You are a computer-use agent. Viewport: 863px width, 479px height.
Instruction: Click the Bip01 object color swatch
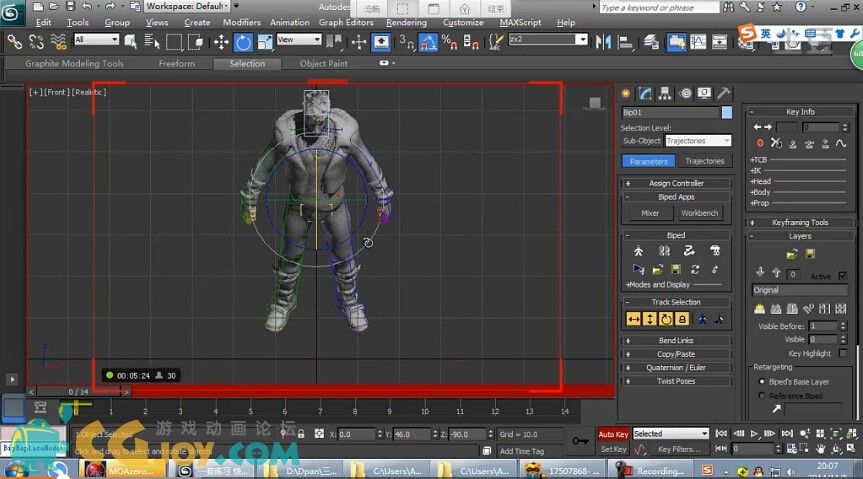[x=727, y=112]
